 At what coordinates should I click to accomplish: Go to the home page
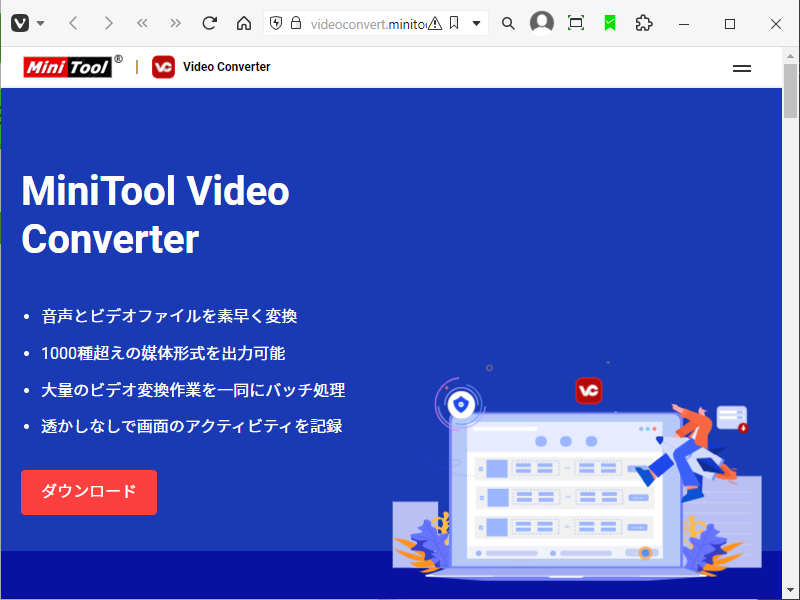244,23
